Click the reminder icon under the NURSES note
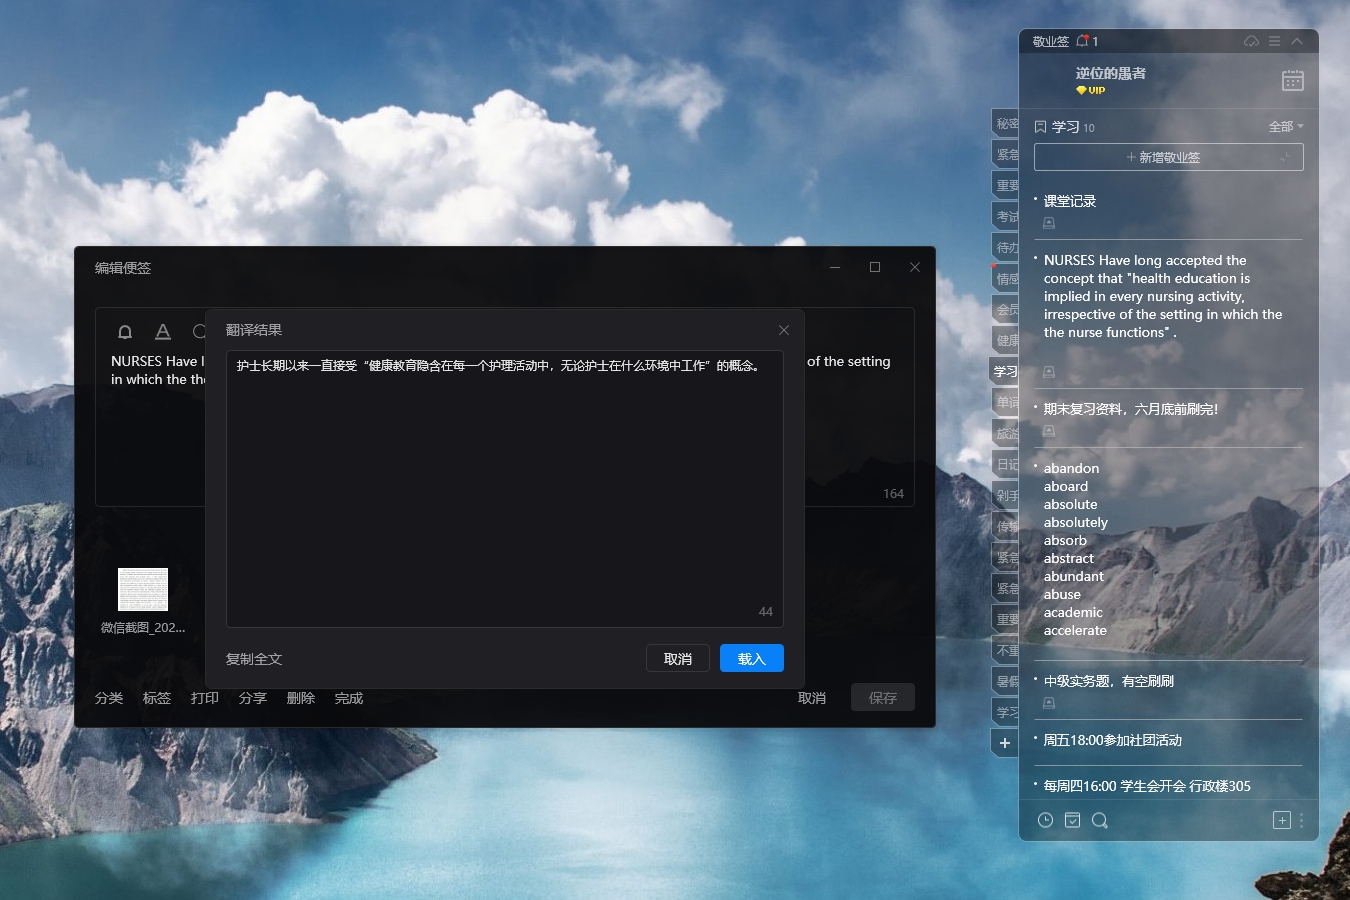 click(1049, 372)
